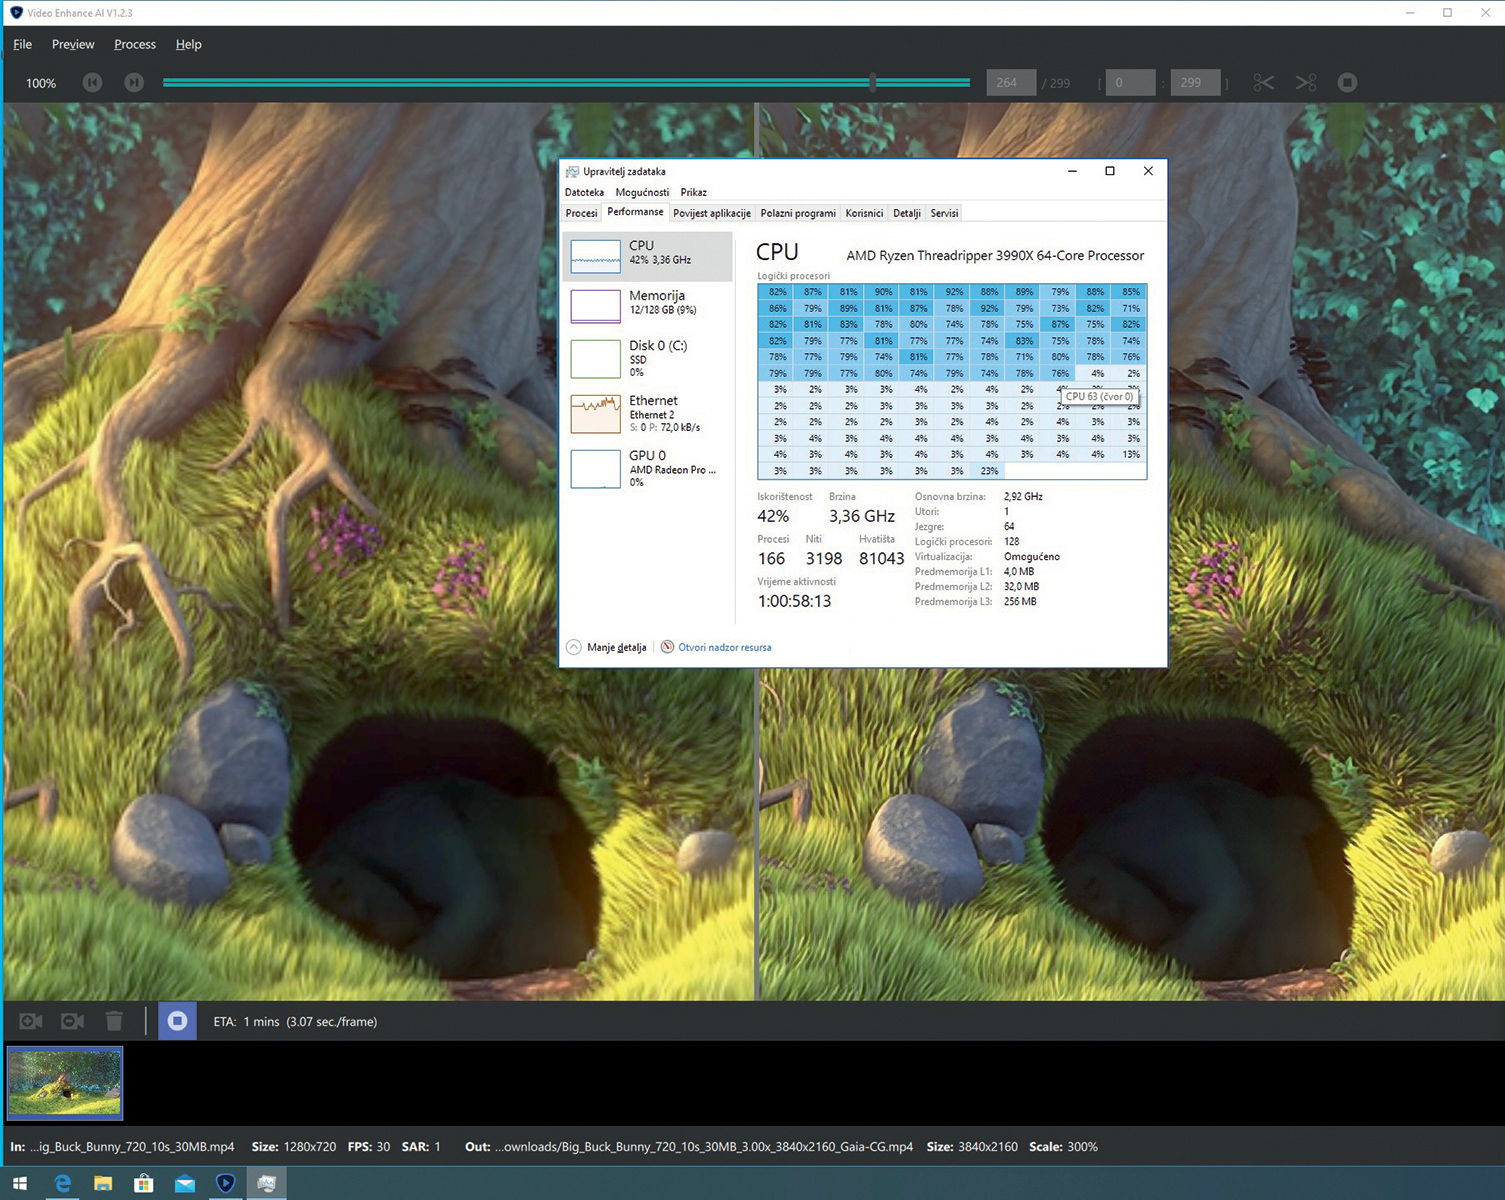Screen dimensions: 1505x1200
Task: Click the current frame number field 264
Action: [1007, 83]
